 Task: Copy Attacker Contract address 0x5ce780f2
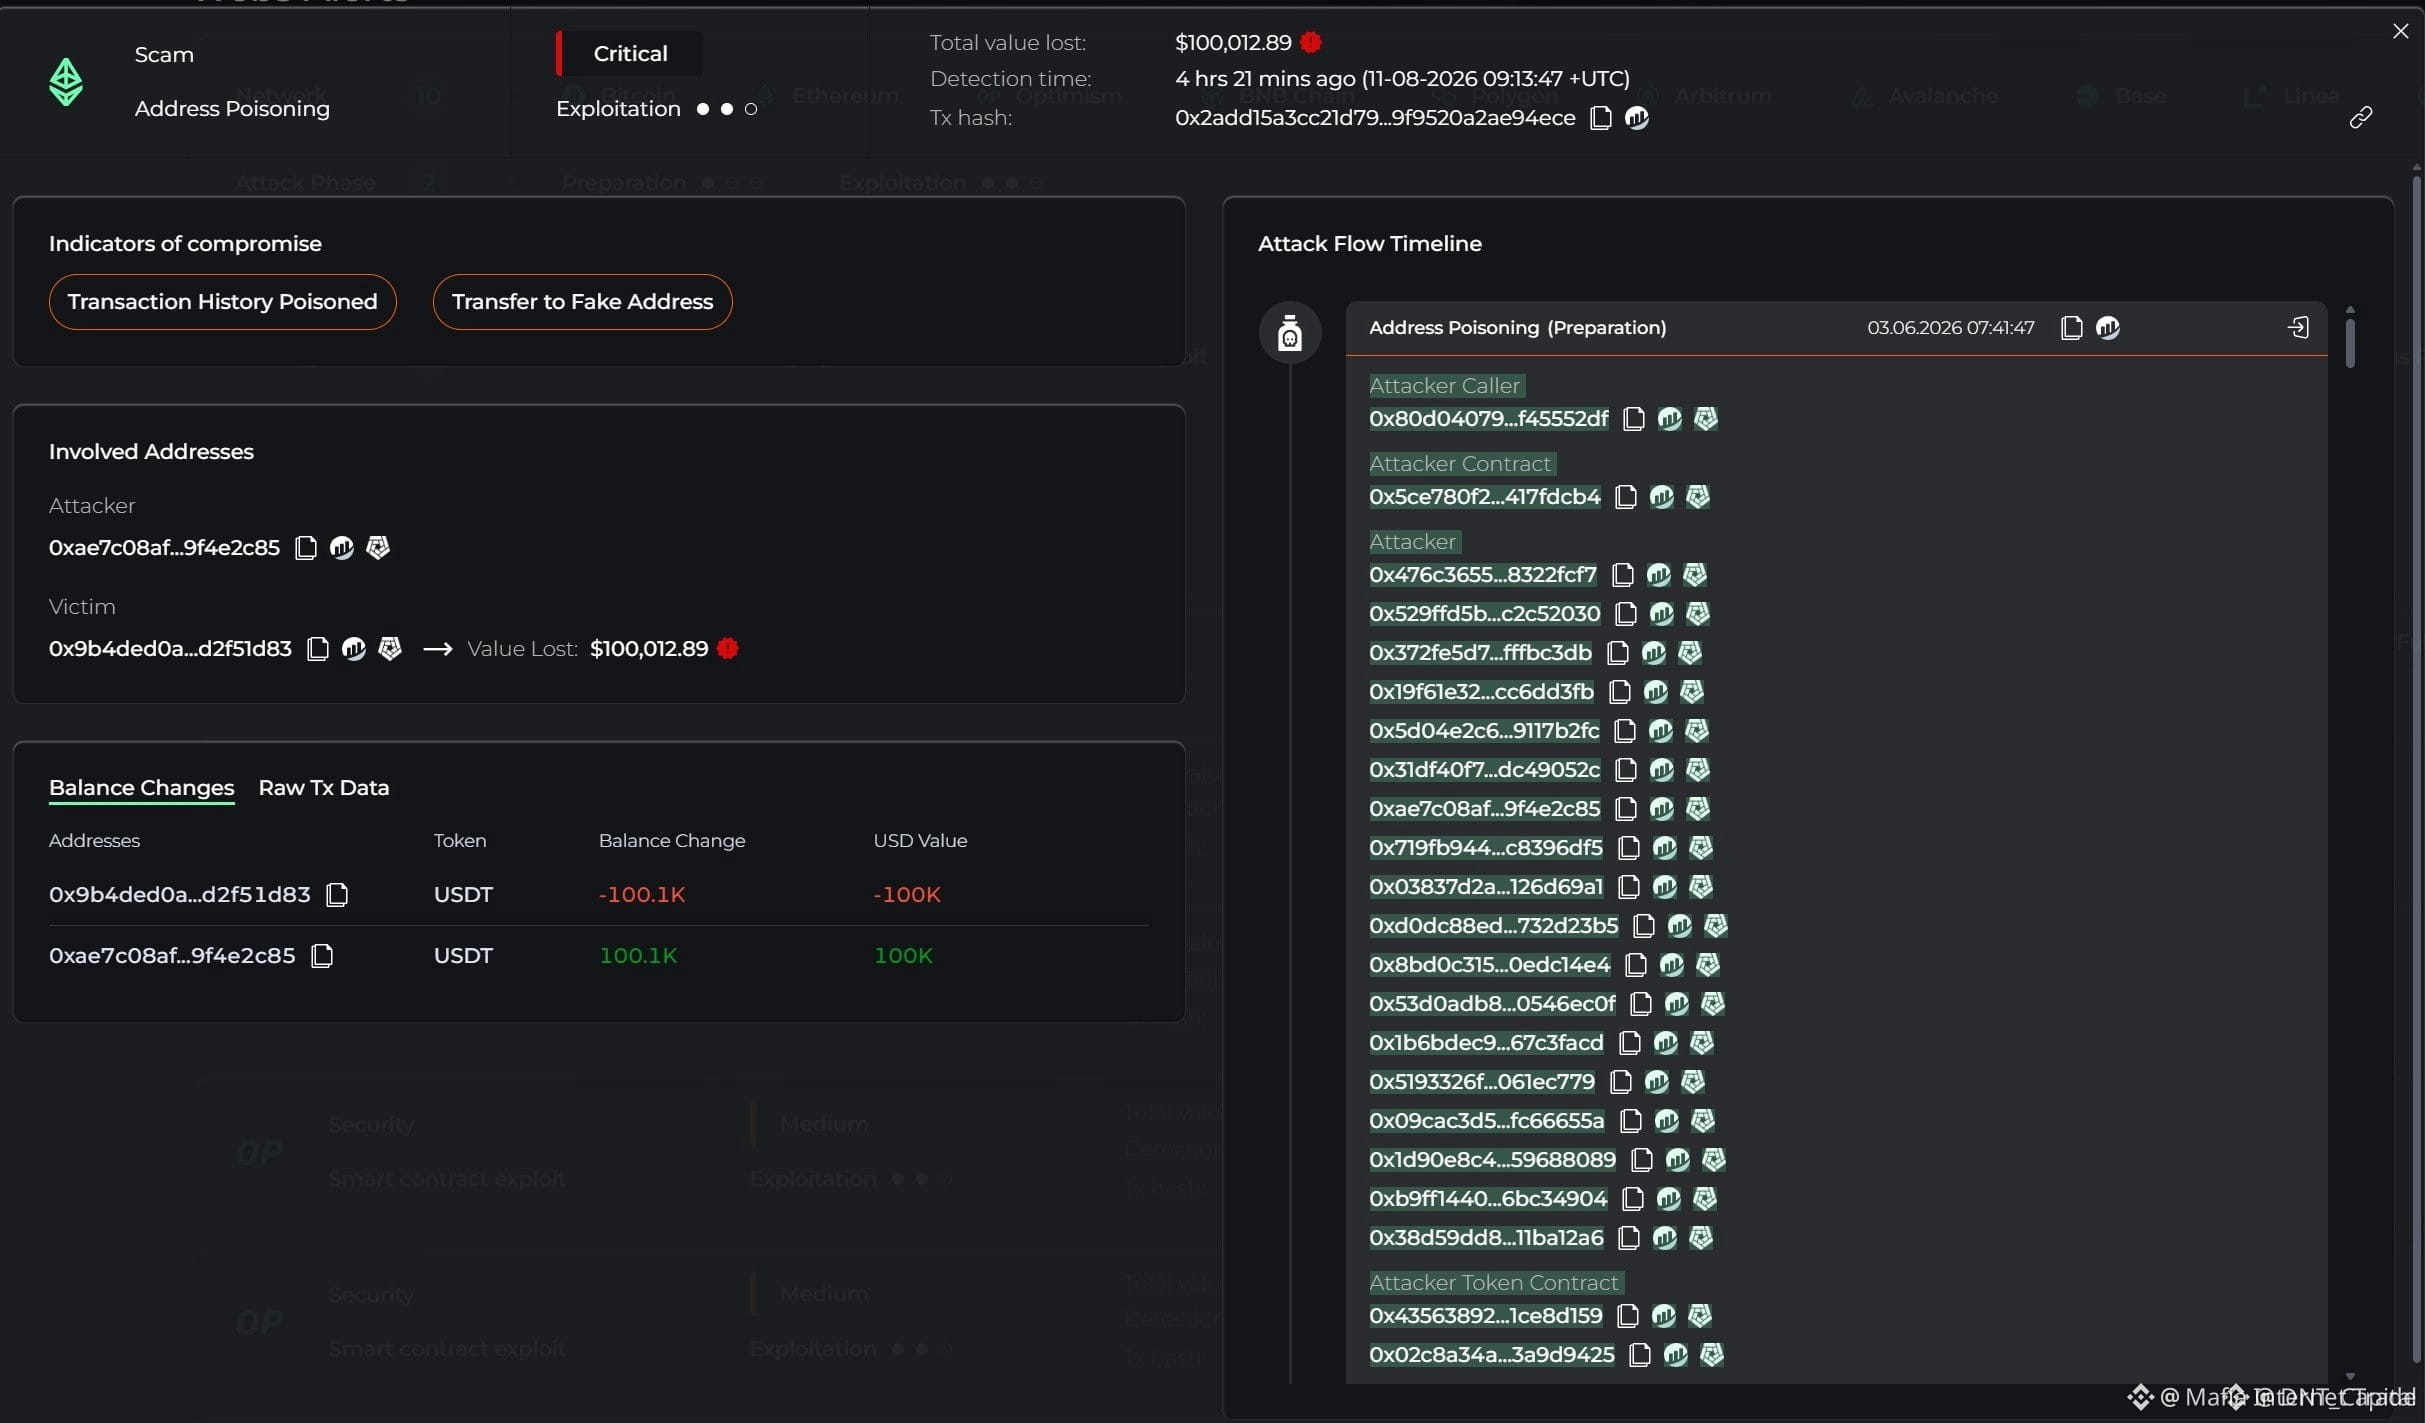coord(1626,497)
